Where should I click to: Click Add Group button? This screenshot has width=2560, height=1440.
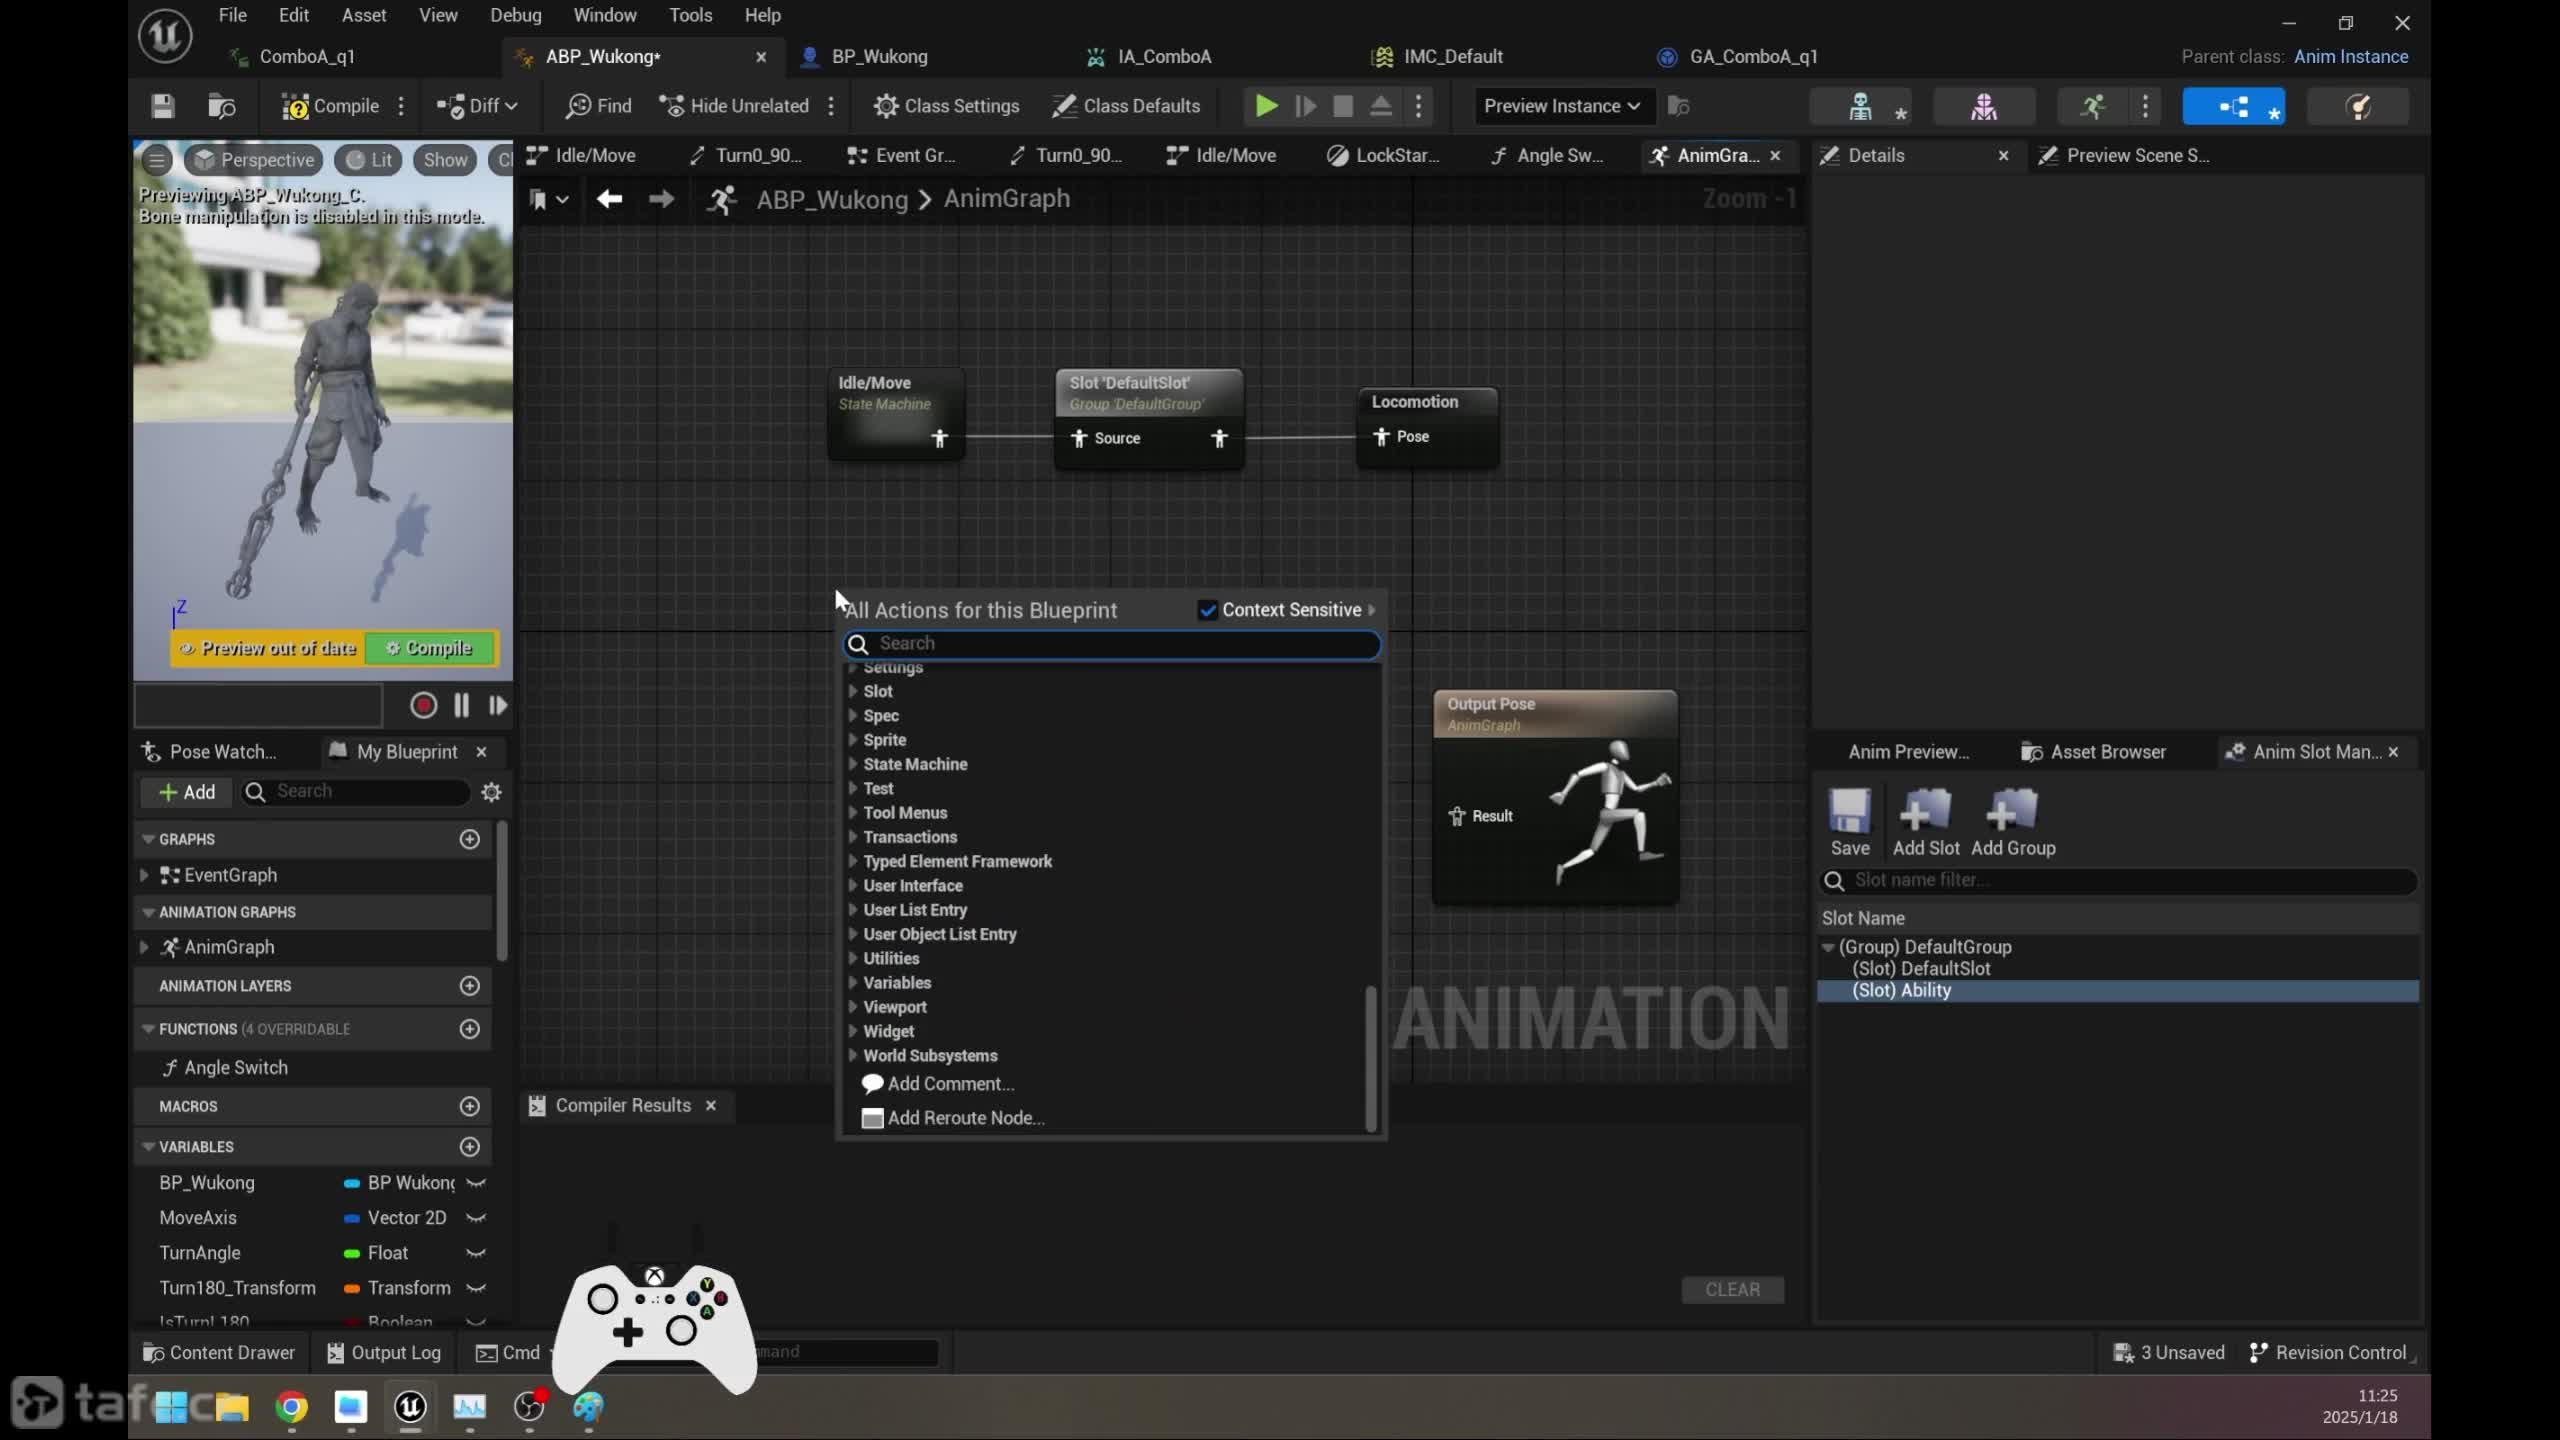[x=2013, y=822]
